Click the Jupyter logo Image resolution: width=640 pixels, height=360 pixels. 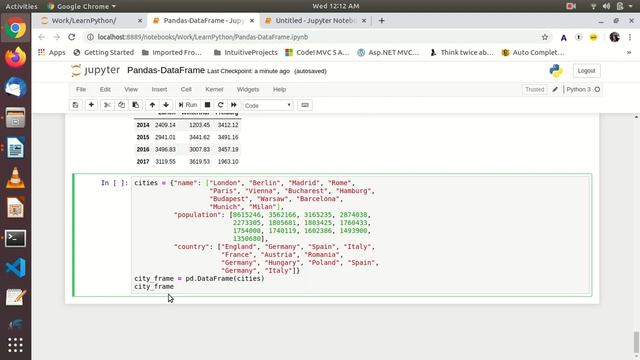96,71
